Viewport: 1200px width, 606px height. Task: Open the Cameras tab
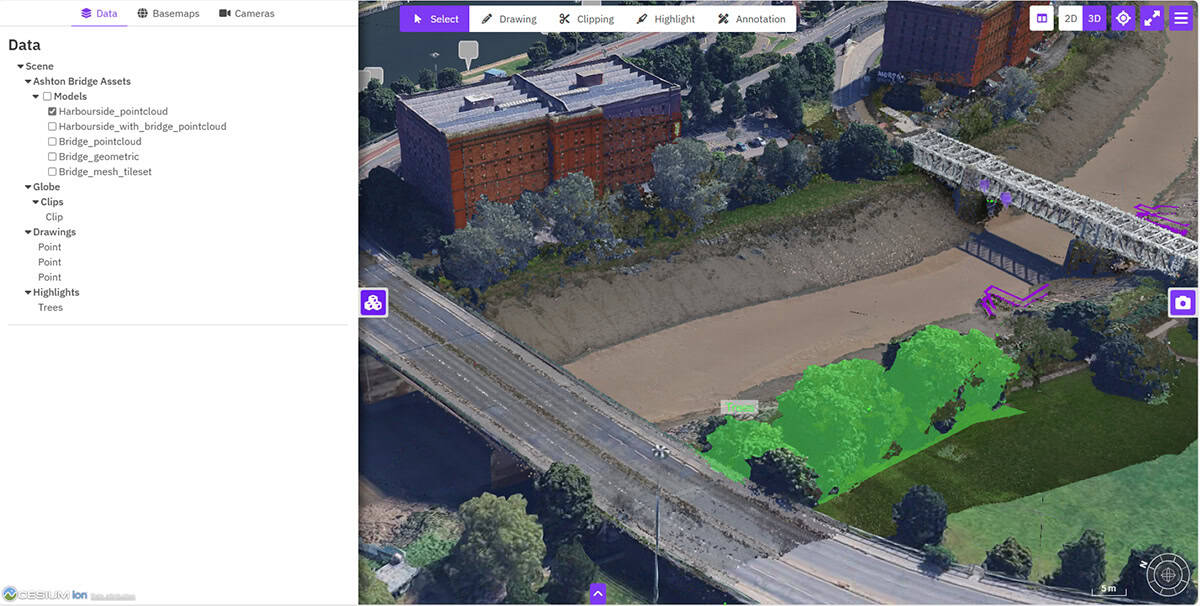(x=246, y=13)
